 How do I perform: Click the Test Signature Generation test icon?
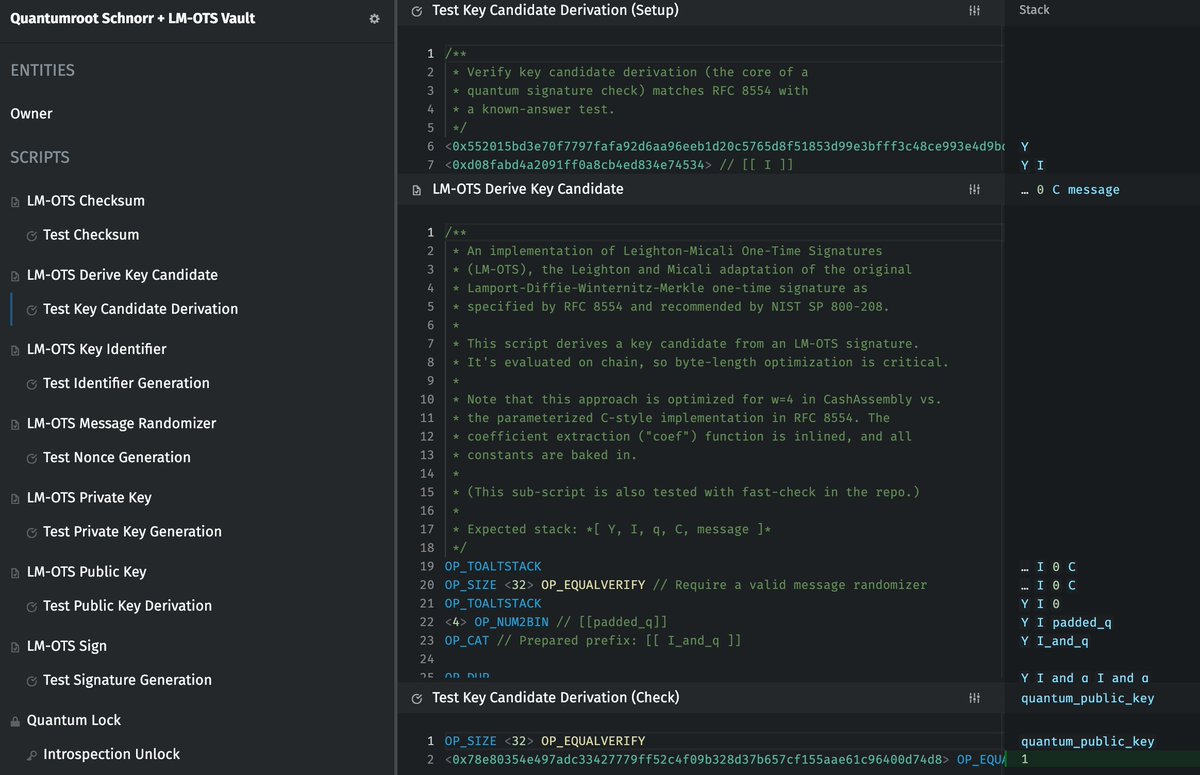pos(32,680)
